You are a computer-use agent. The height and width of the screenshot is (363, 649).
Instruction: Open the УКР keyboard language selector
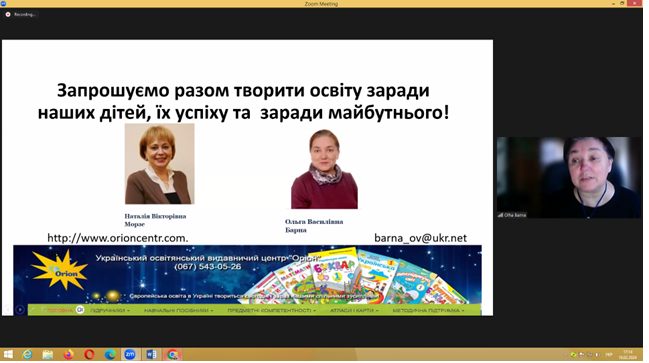click(x=609, y=355)
